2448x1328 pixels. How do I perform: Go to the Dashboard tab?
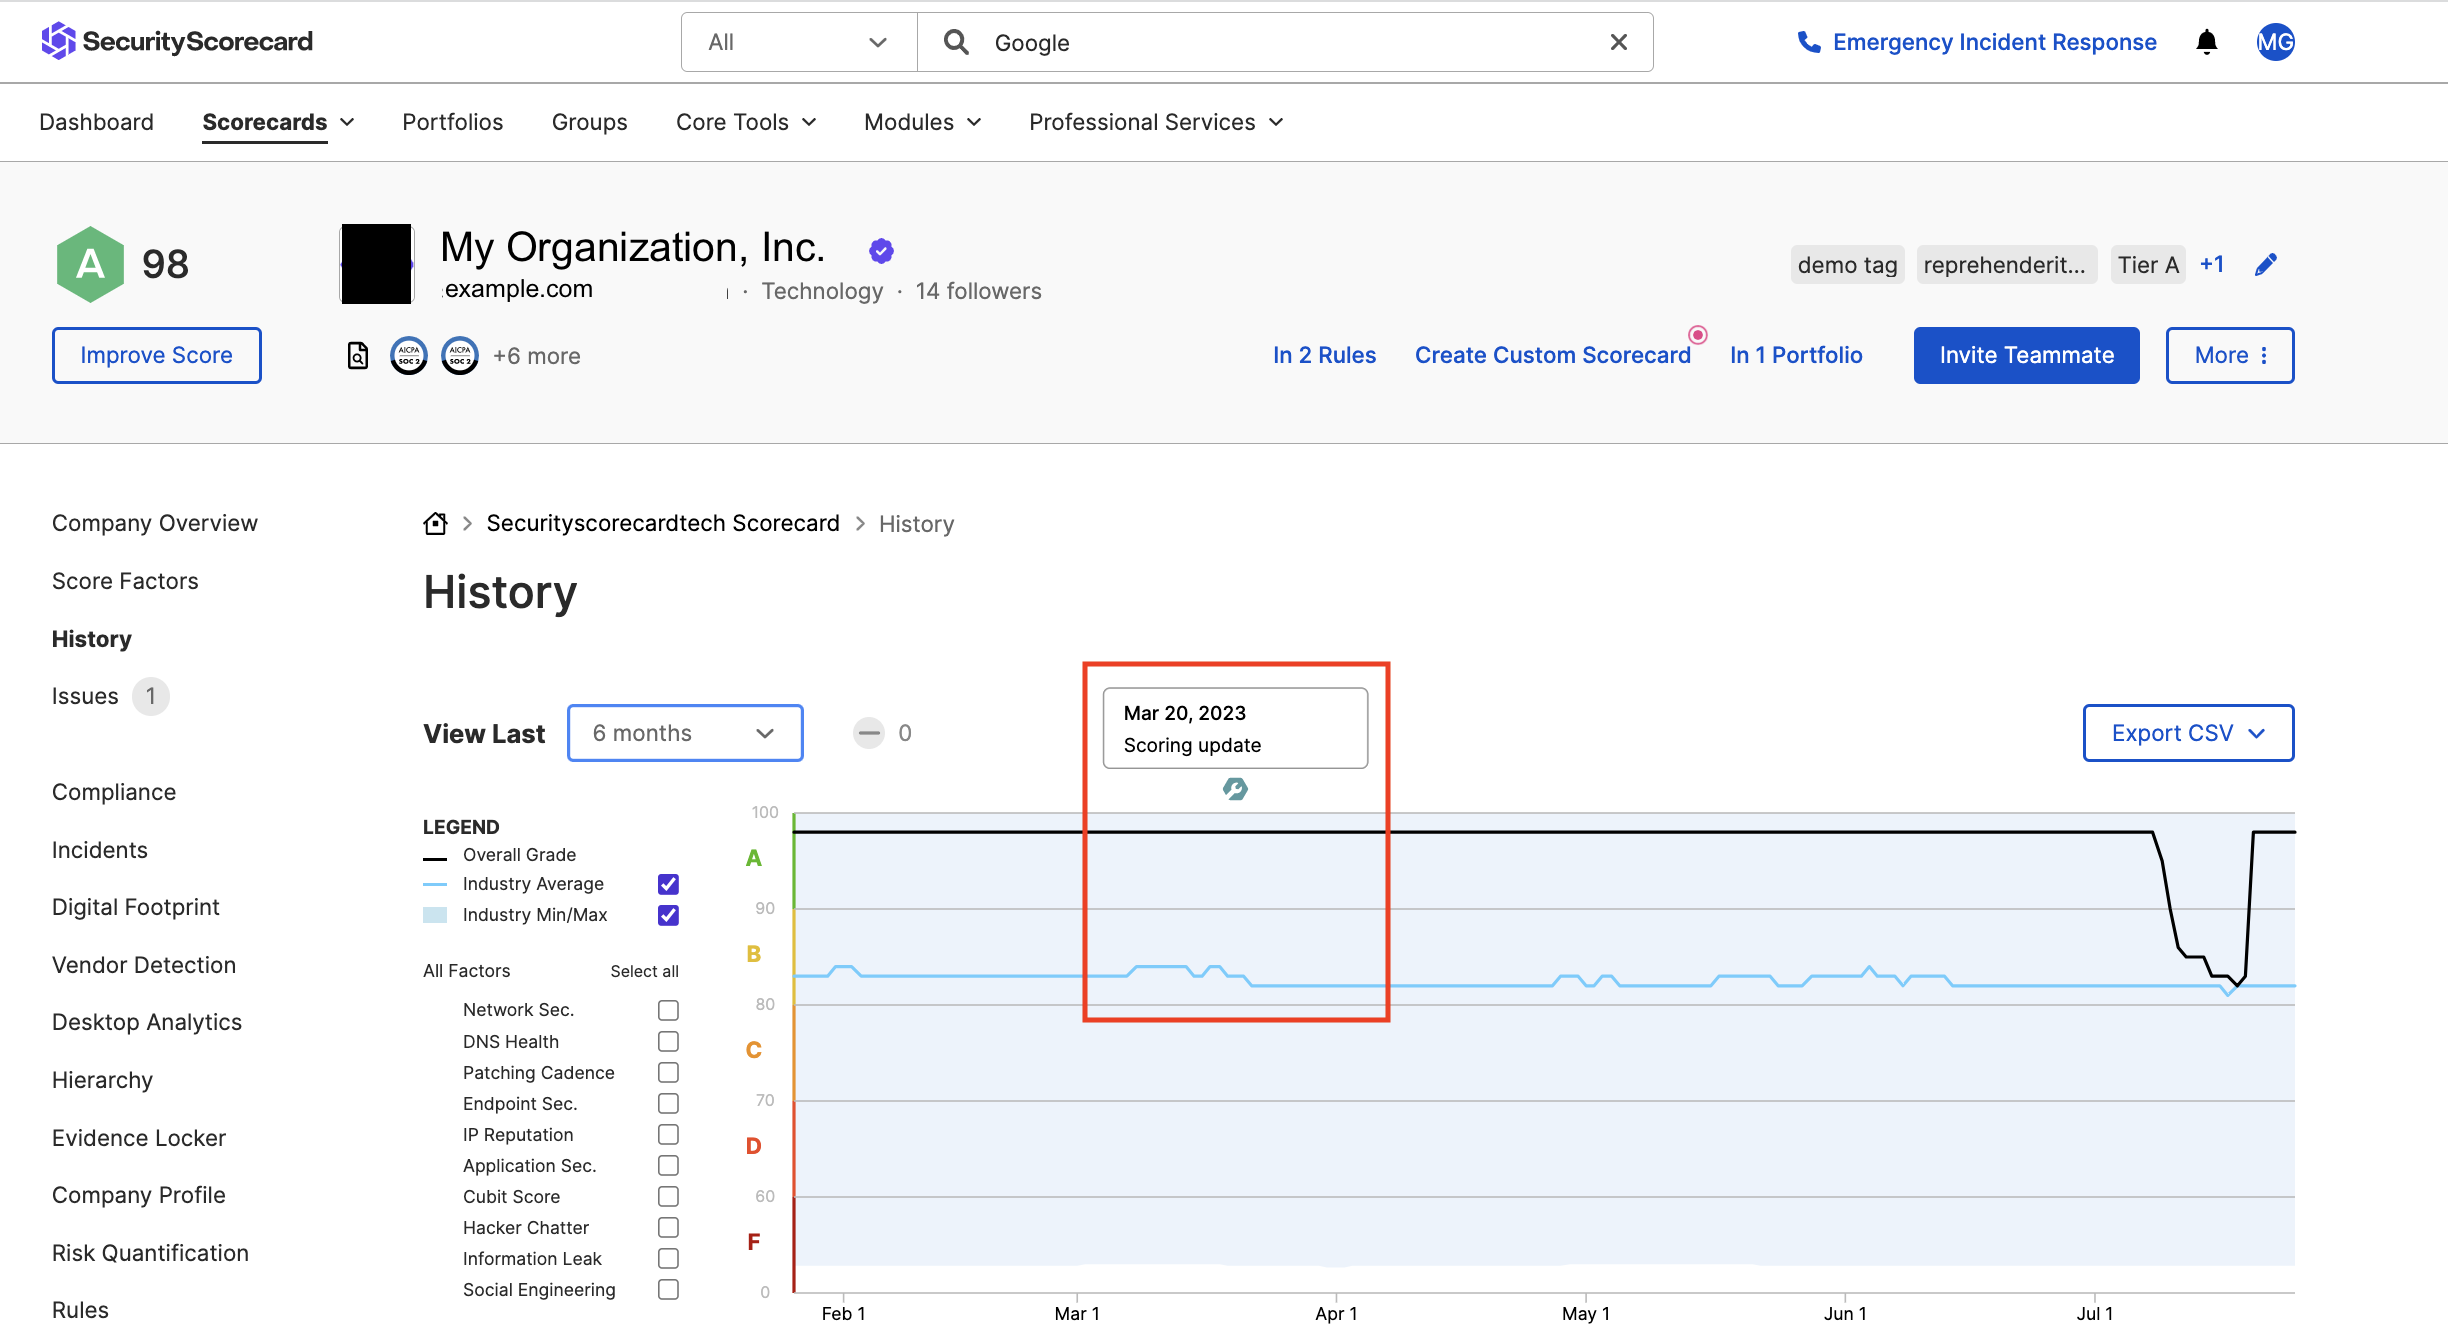[96, 122]
